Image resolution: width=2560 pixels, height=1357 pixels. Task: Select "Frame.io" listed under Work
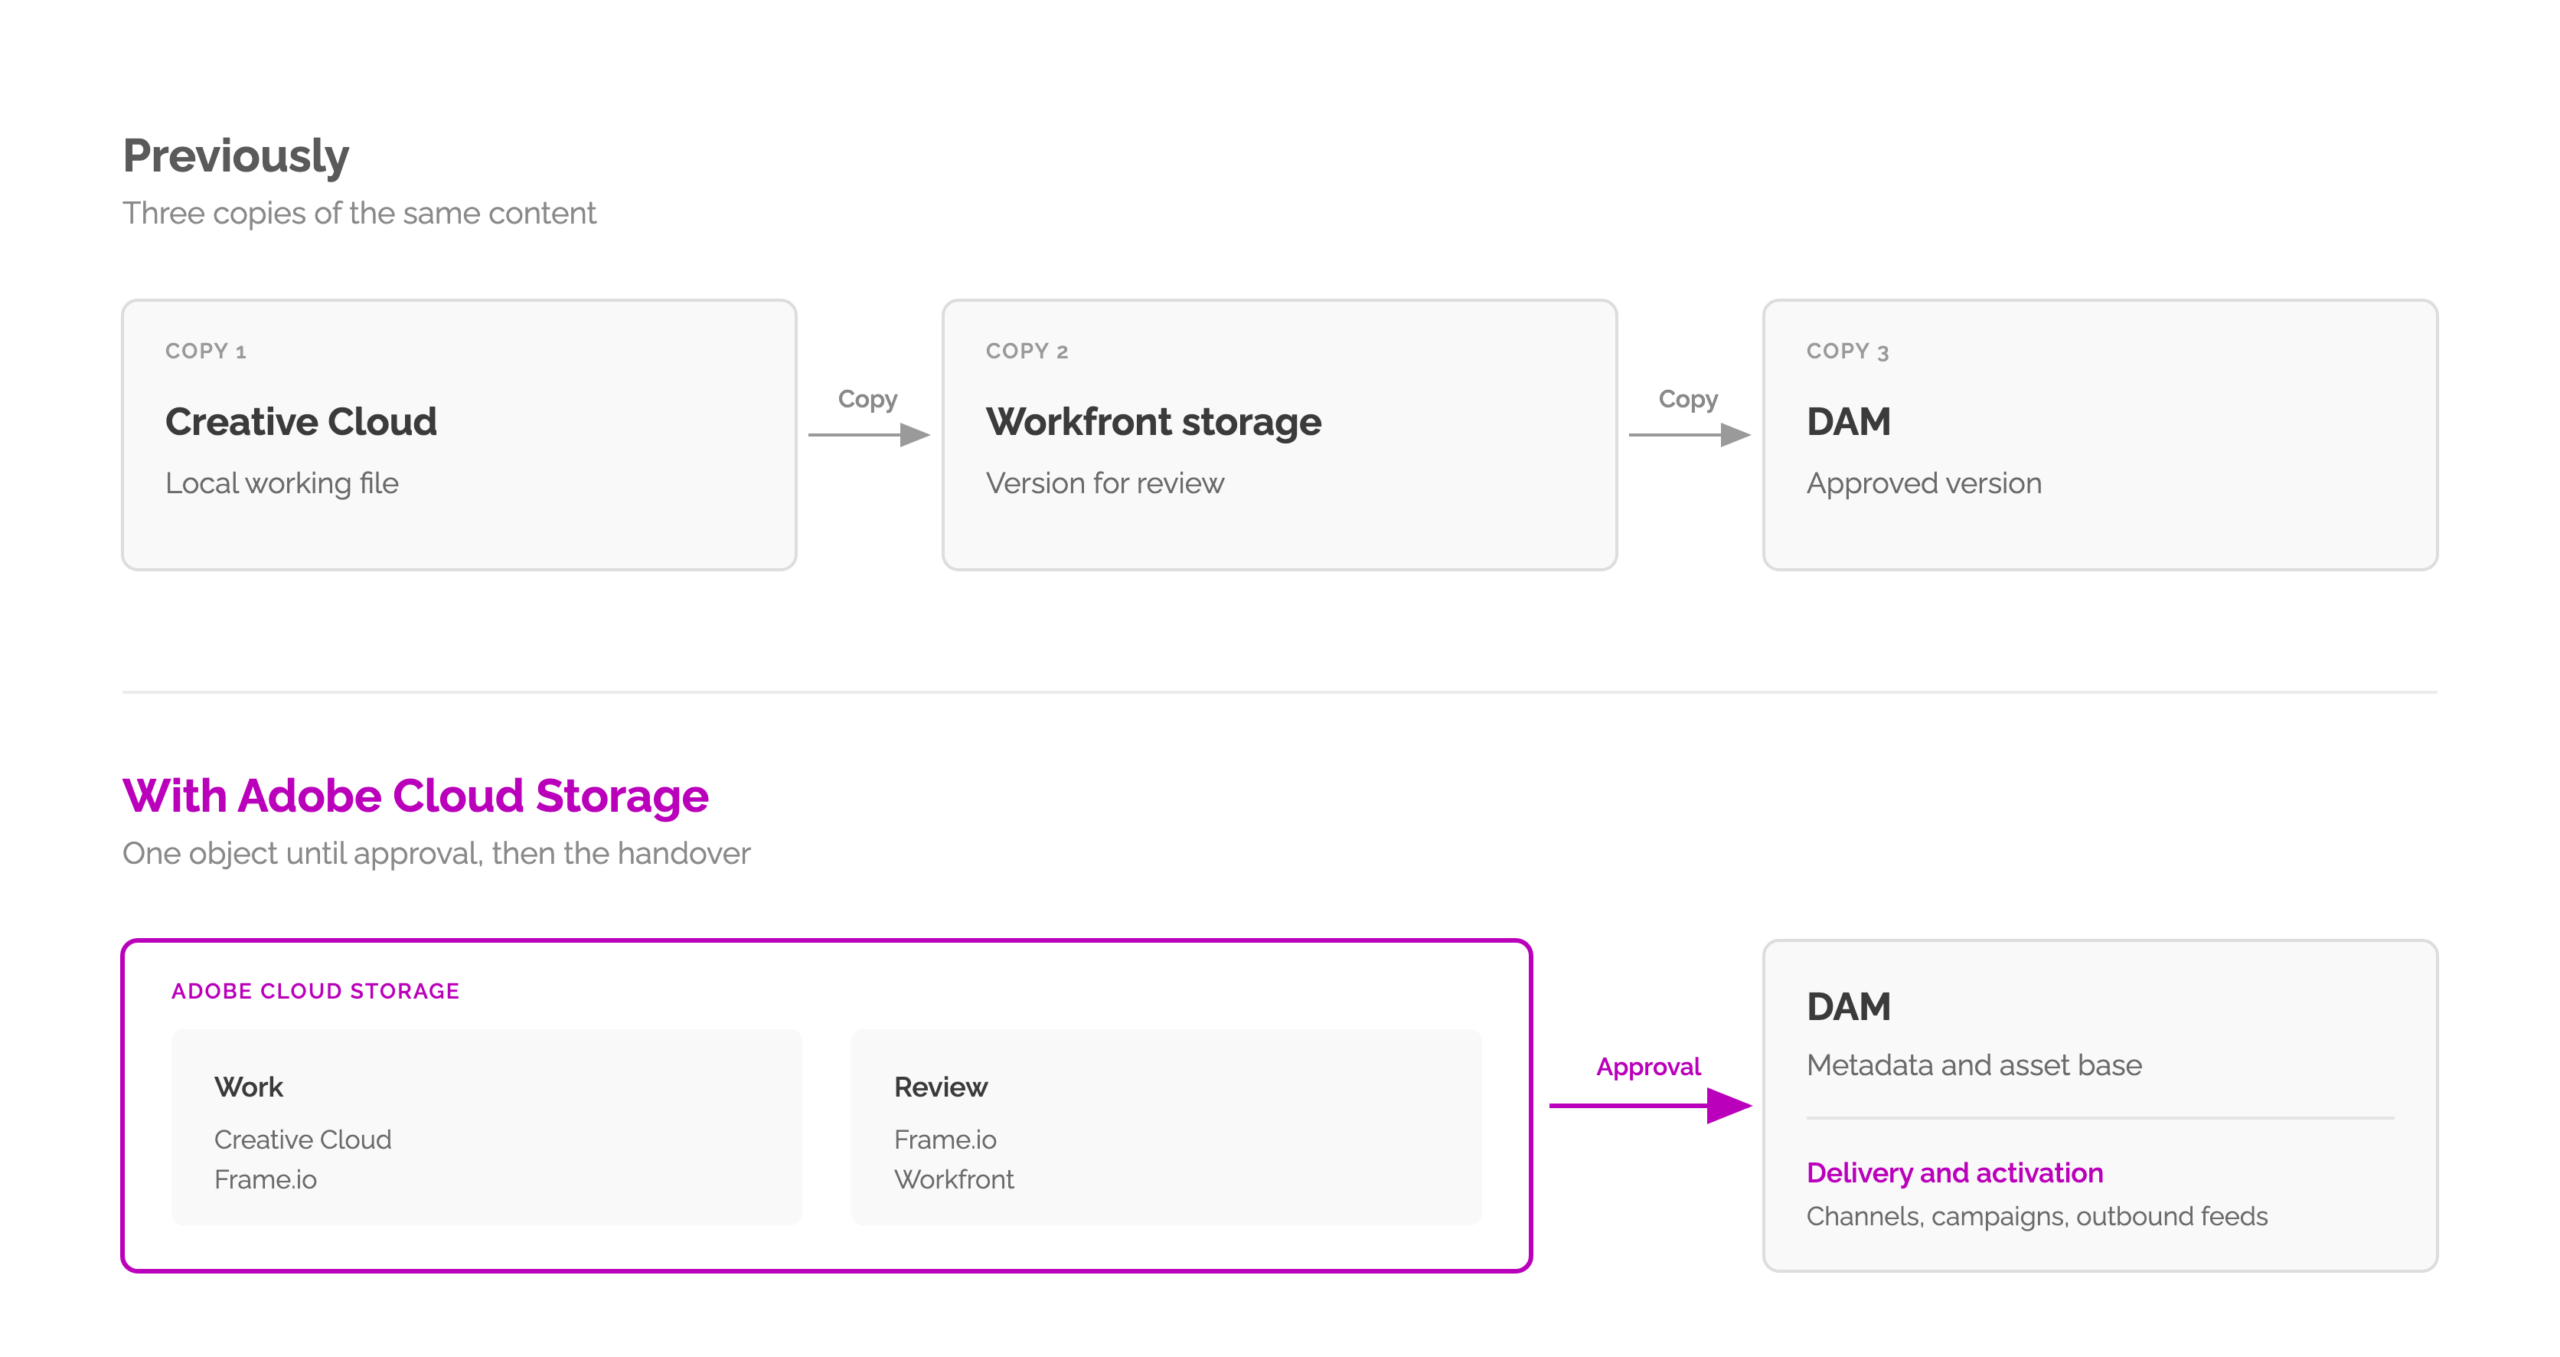[265, 1179]
